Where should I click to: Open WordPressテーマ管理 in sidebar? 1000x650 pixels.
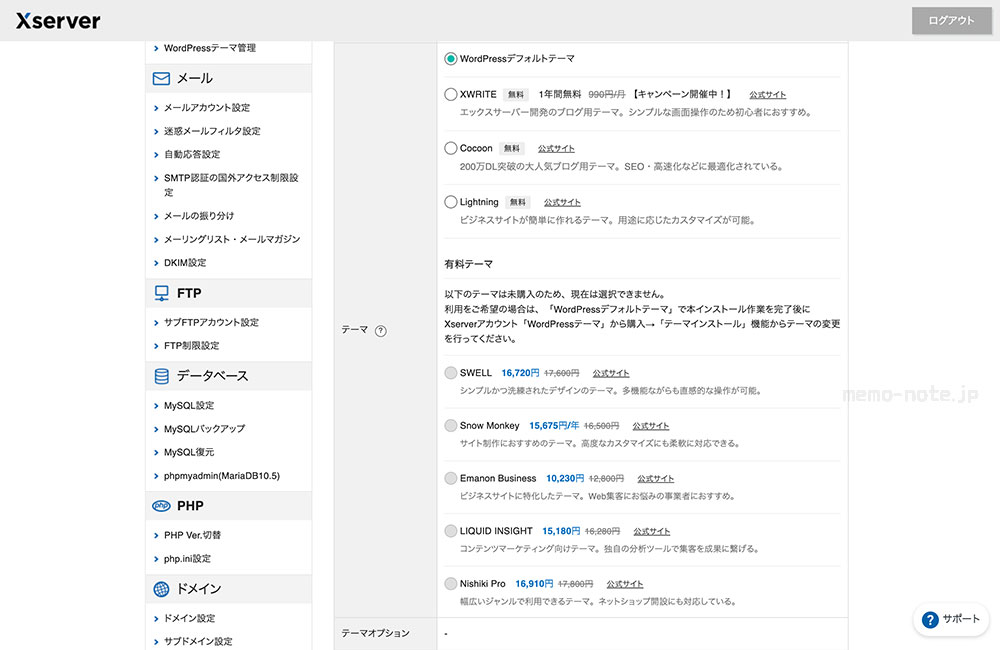coord(210,48)
